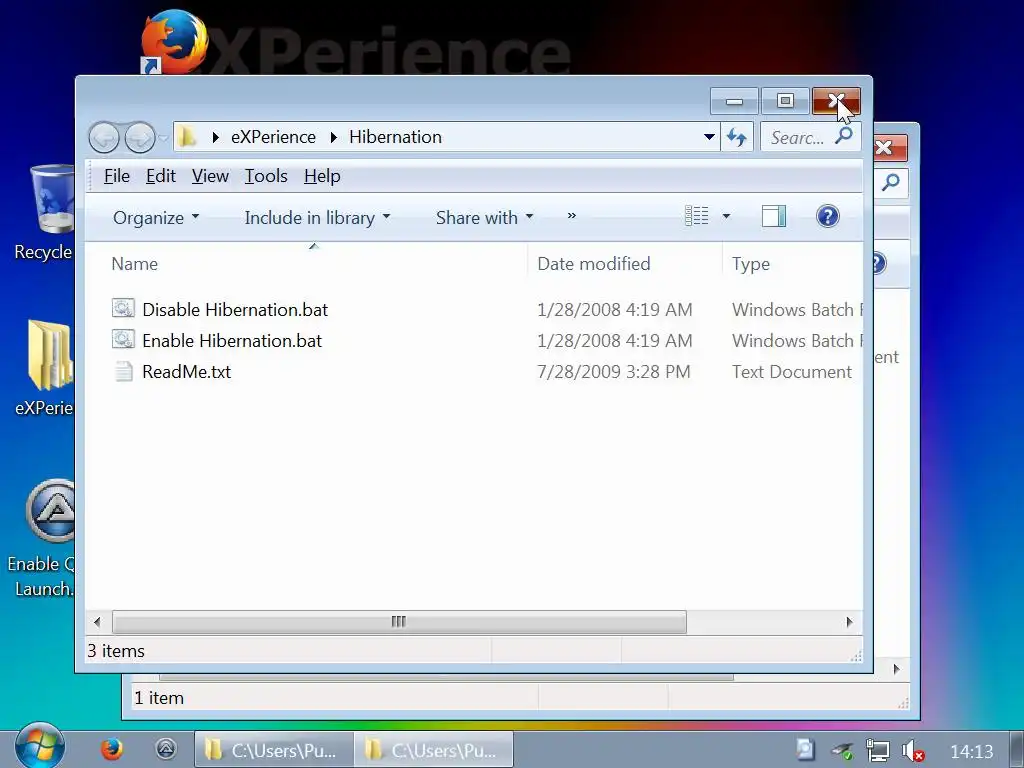Launch Firefox from the taskbar
This screenshot has height=768, width=1024.
point(112,749)
